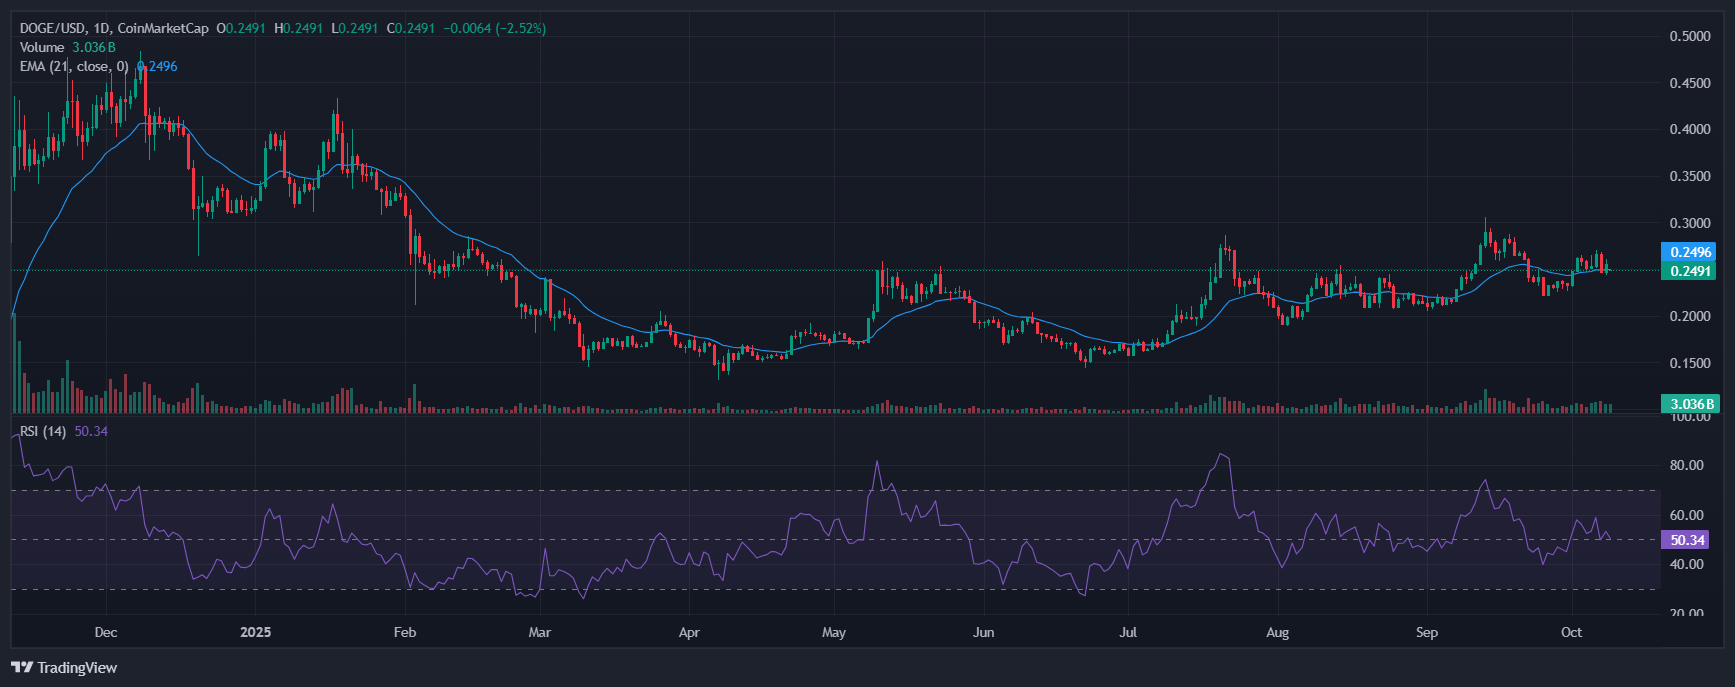The height and width of the screenshot is (687, 1735).
Task: Select the 0.1500 price scale label
Action: pos(1689,363)
